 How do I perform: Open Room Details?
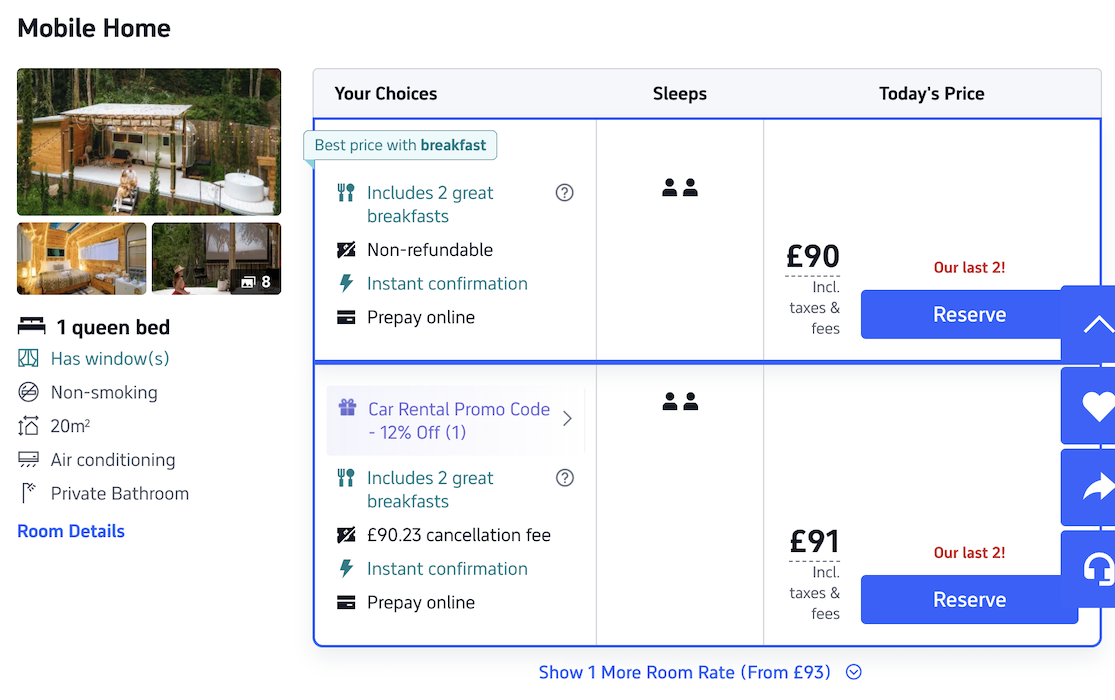click(x=70, y=531)
